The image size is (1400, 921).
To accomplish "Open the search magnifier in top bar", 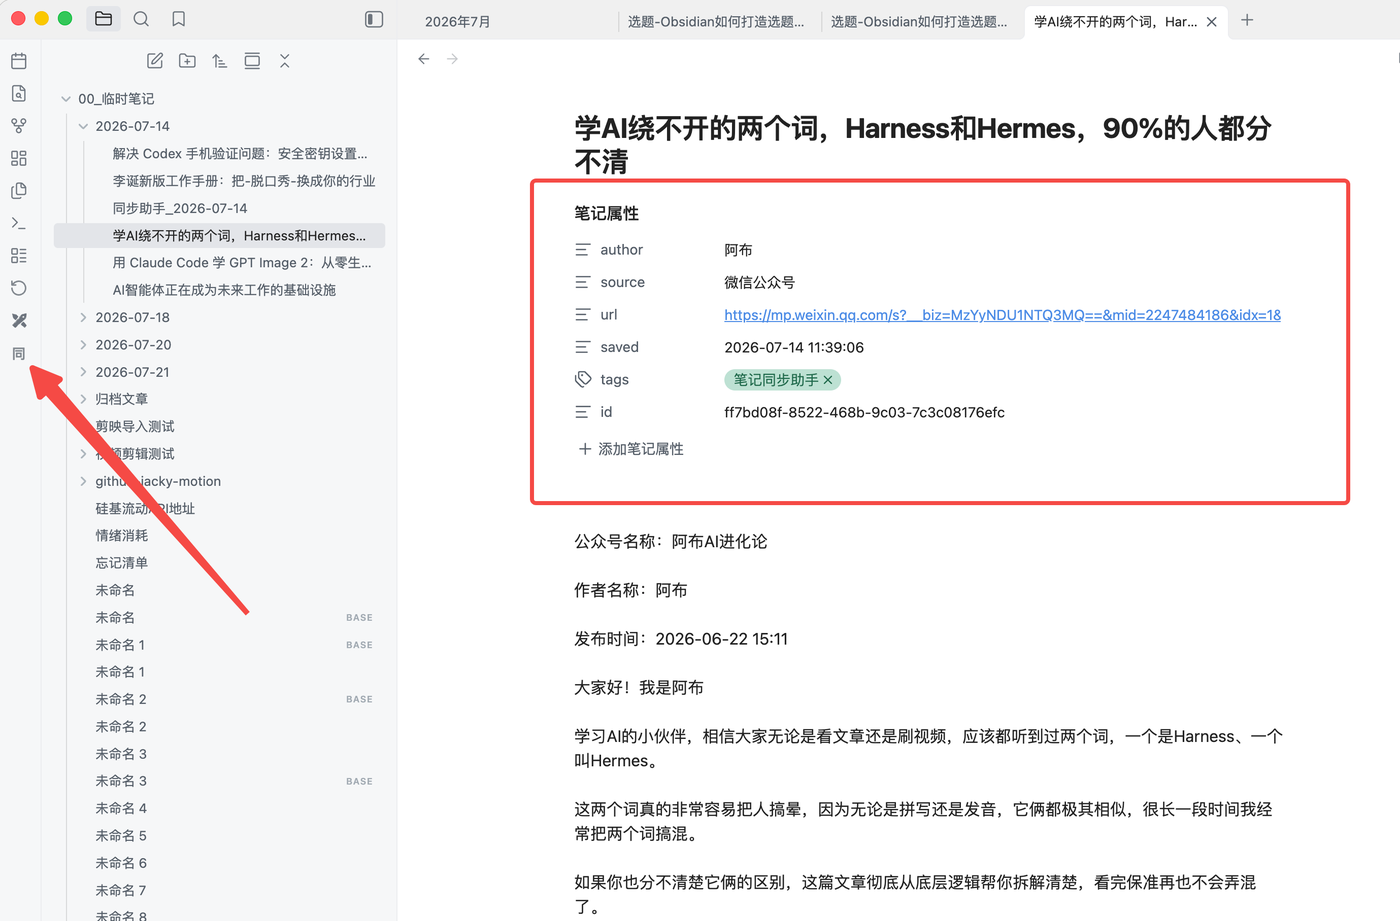I will (x=141, y=19).
